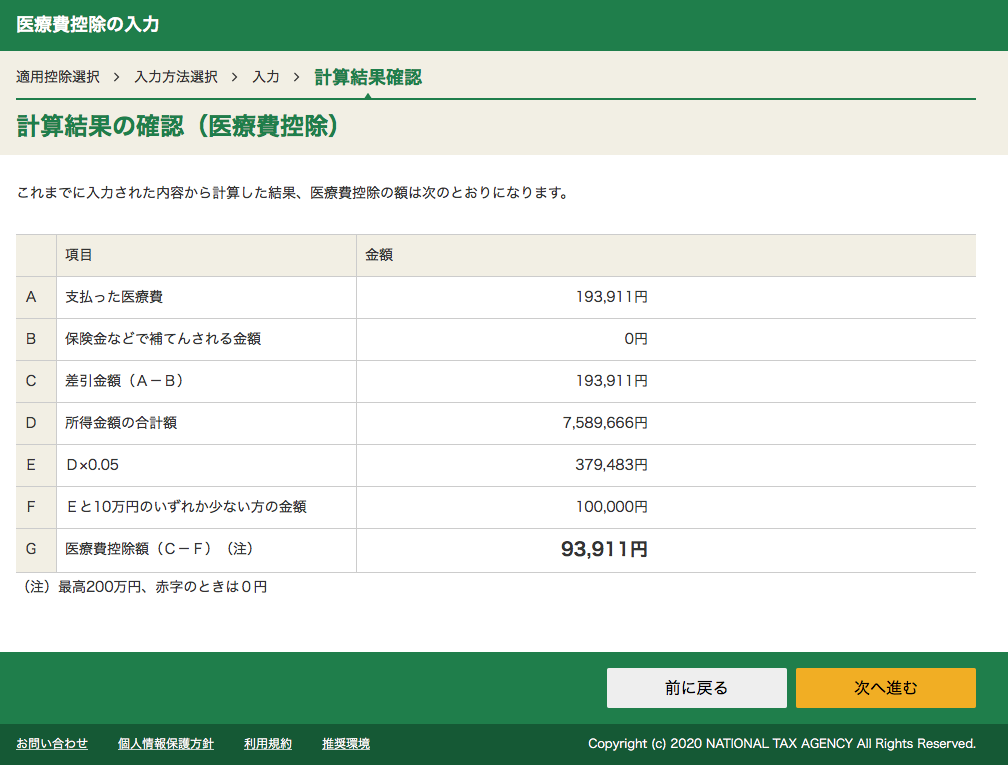The width and height of the screenshot is (1008, 771).
Task: Click the 支払った医療費 row label
Action: pos(113,297)
